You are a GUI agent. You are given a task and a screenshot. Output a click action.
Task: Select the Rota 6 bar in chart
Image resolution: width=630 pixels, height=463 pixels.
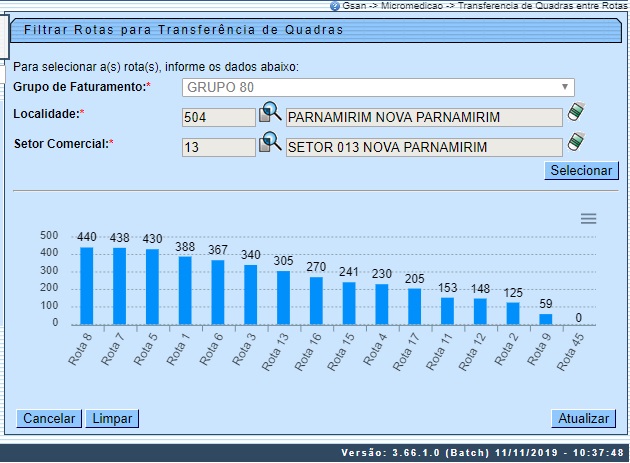click(218, 293)
